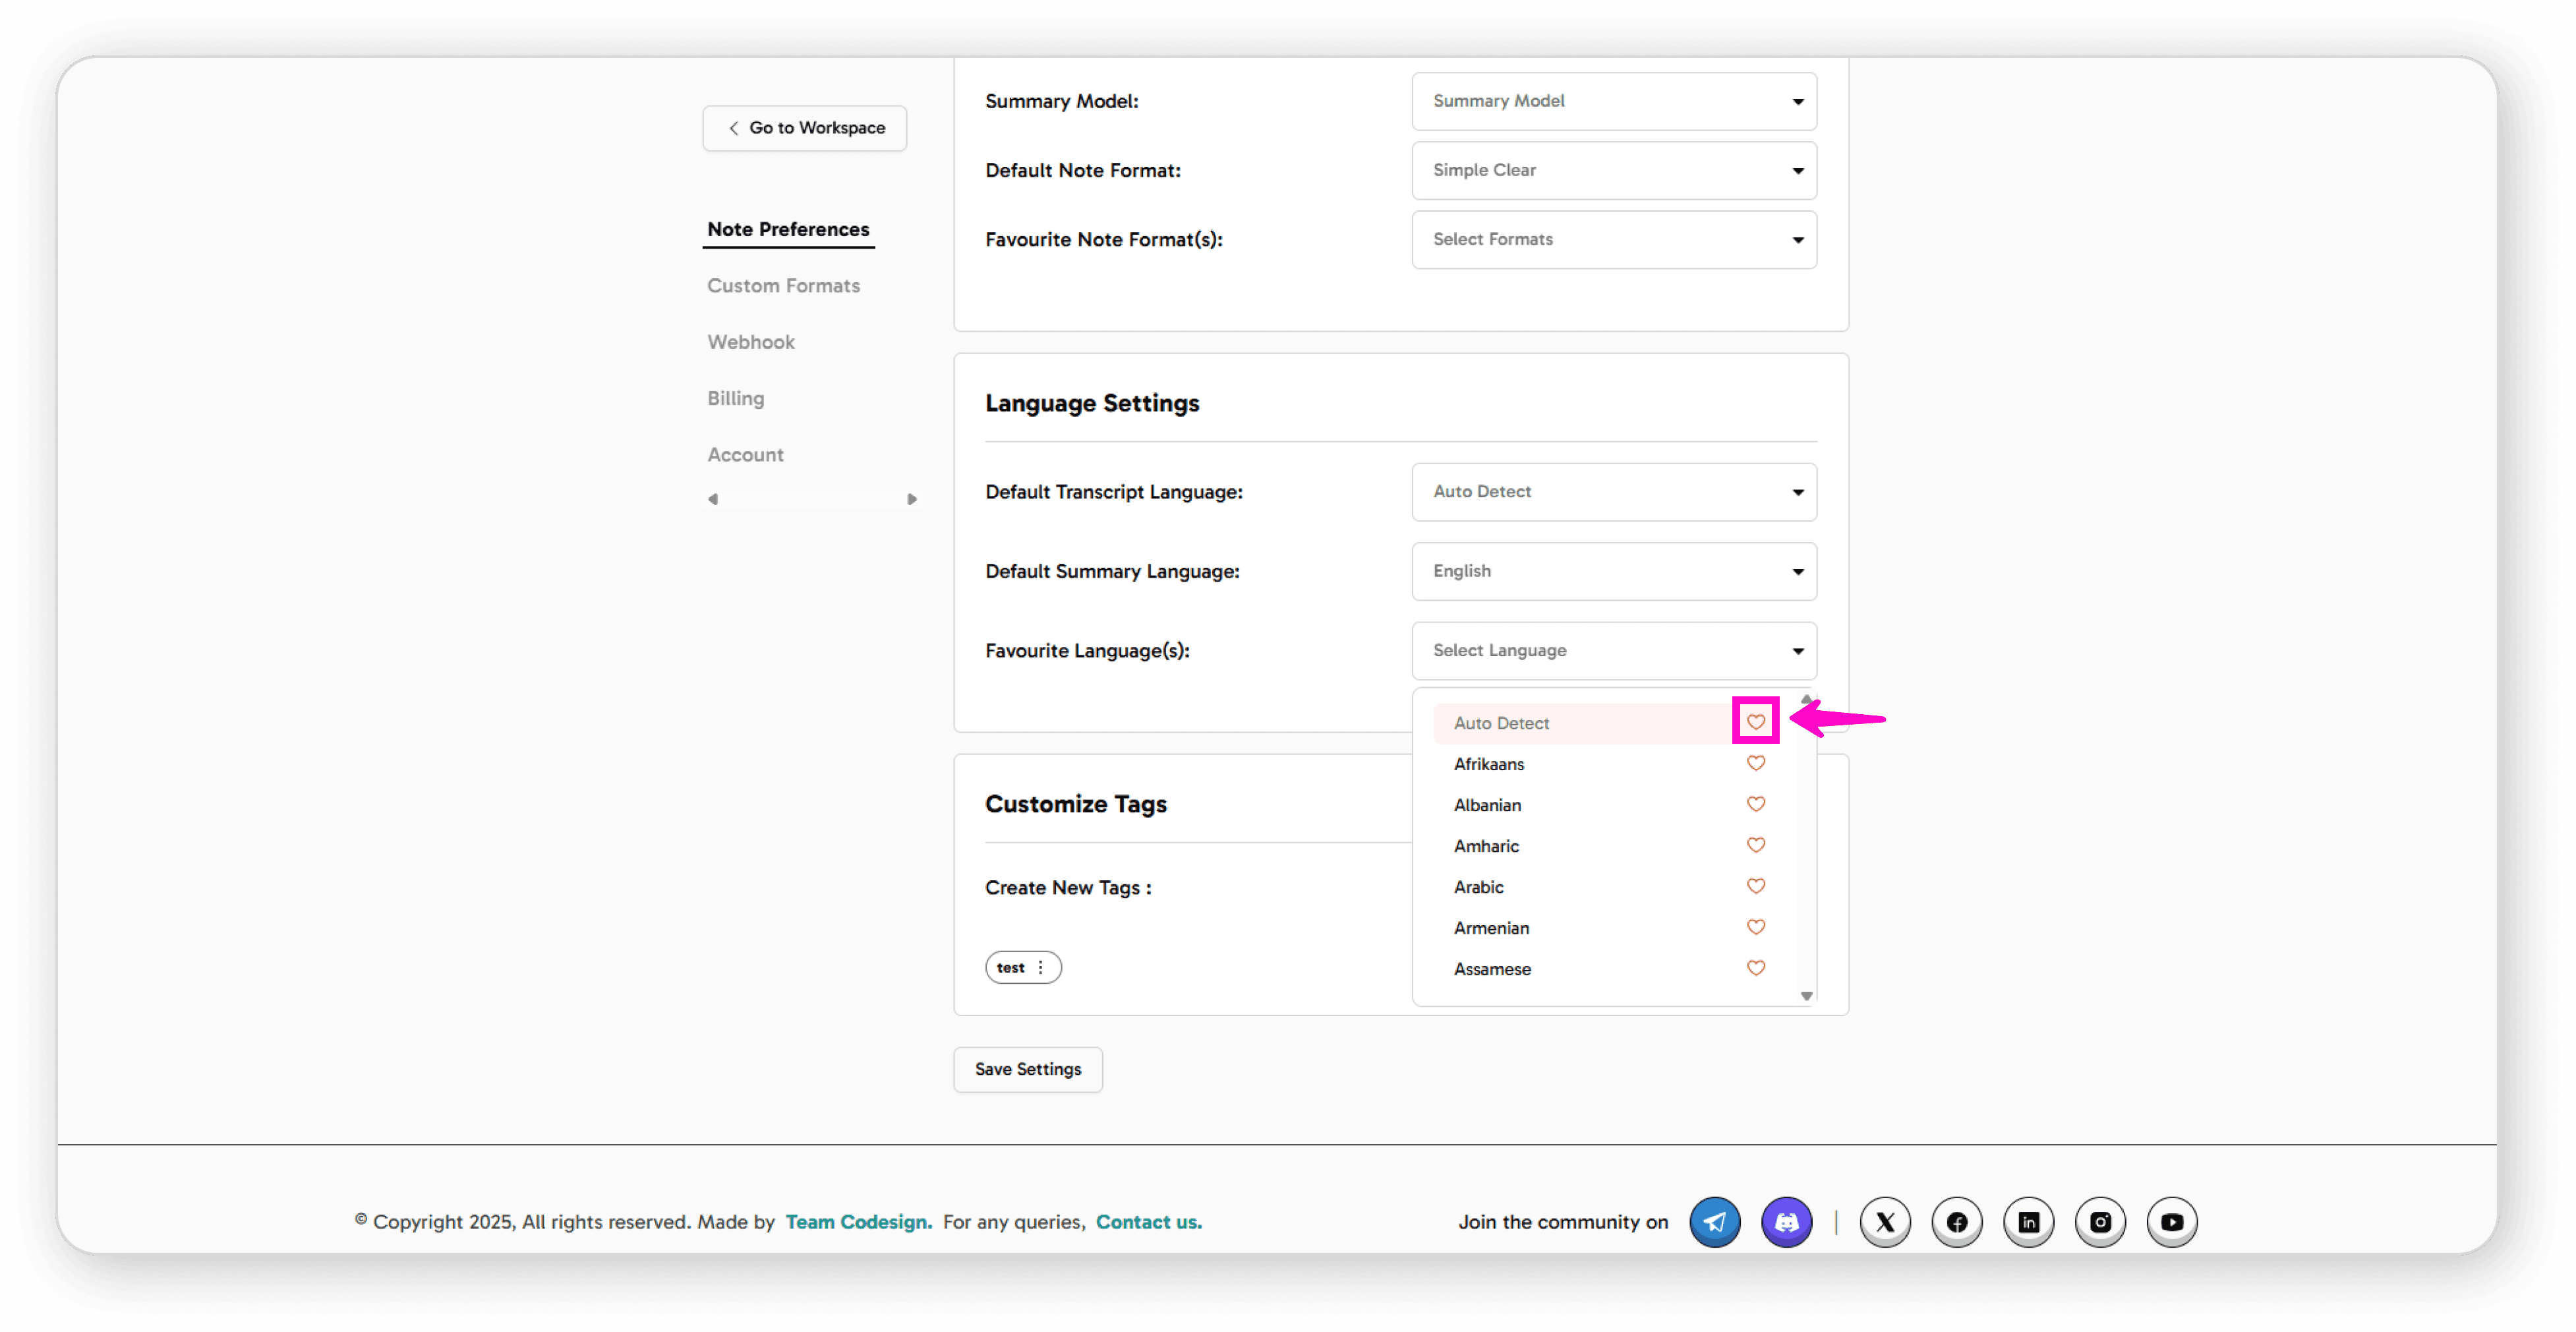Image resolution: width=2576 pixels, height=1332 pixels.
Task: Favourite the Arabic language heart
Action: [1755, 886]
